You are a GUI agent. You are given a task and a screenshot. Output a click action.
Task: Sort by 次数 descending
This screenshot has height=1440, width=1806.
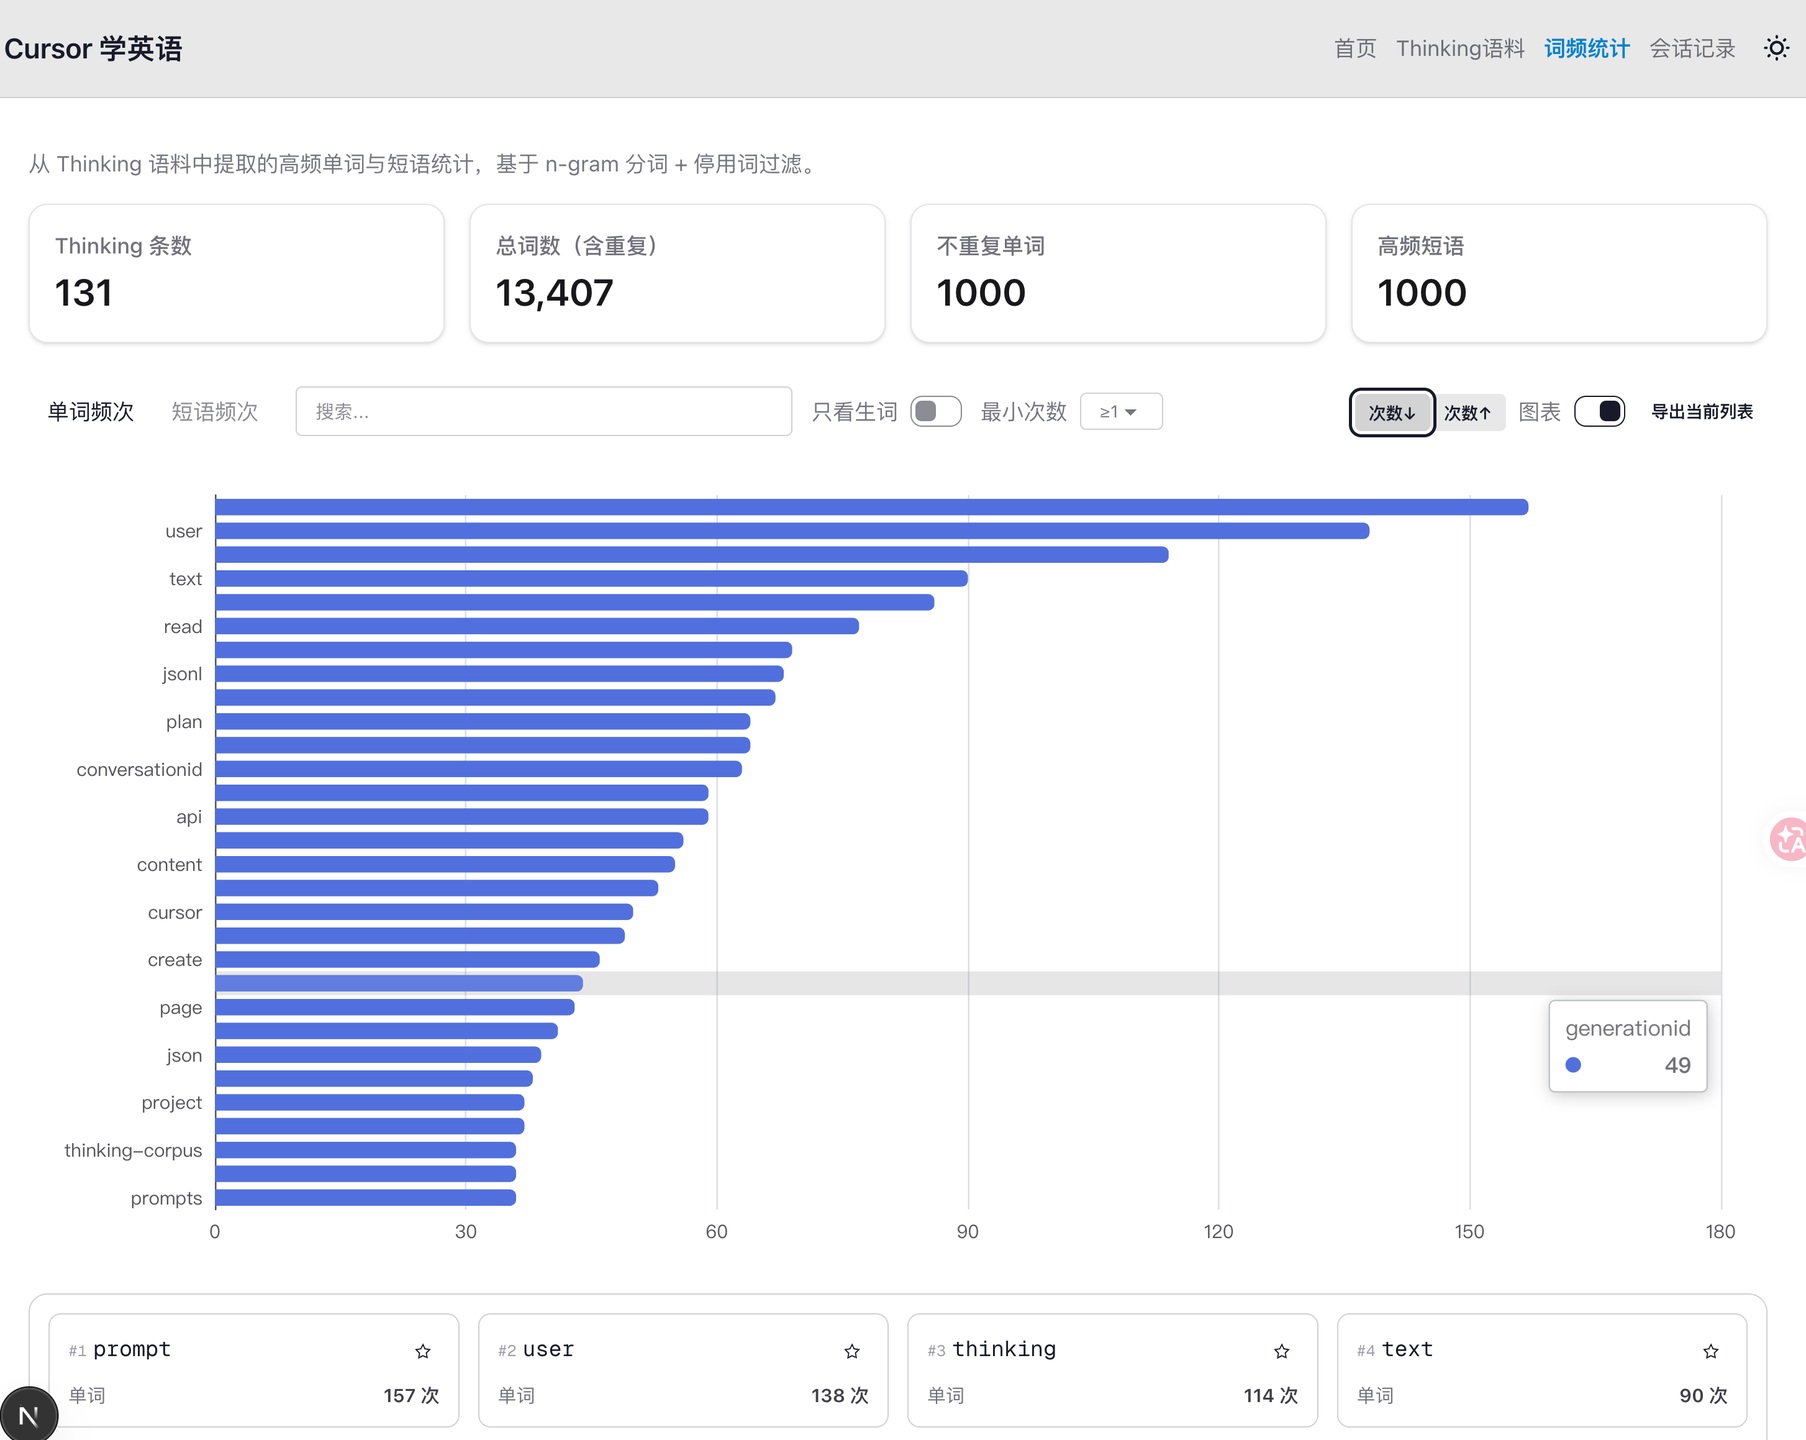pos(1392,412)
